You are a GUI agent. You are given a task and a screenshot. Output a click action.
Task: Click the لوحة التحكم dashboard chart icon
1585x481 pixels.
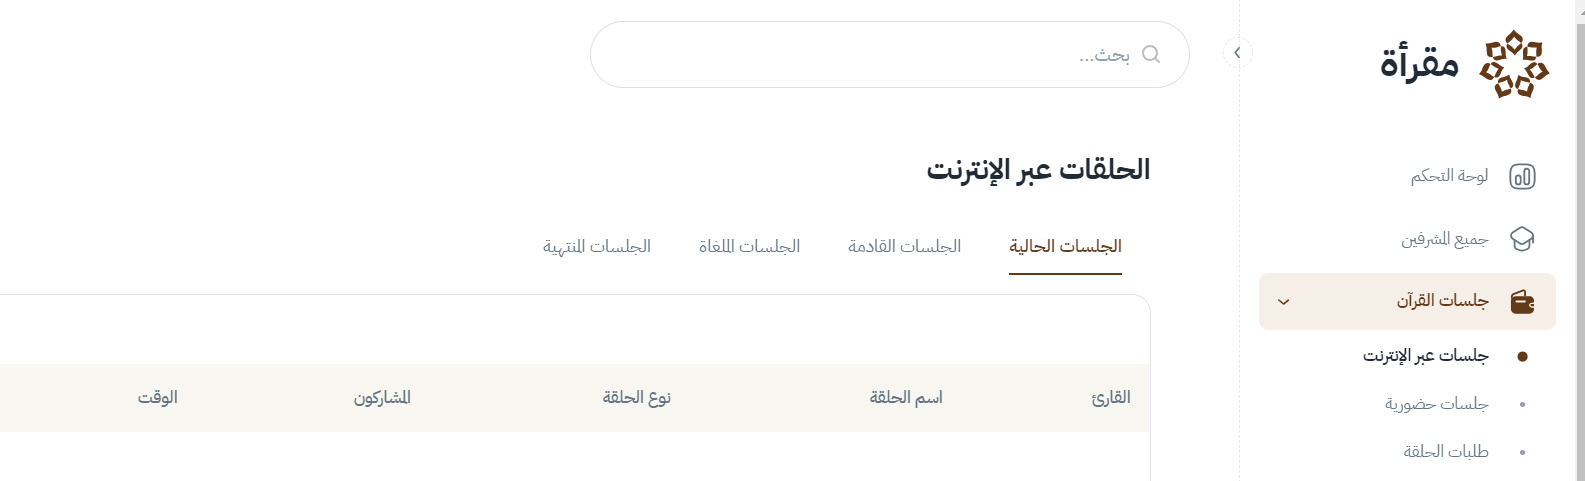pyautogui.click(x=1522, y=177)
